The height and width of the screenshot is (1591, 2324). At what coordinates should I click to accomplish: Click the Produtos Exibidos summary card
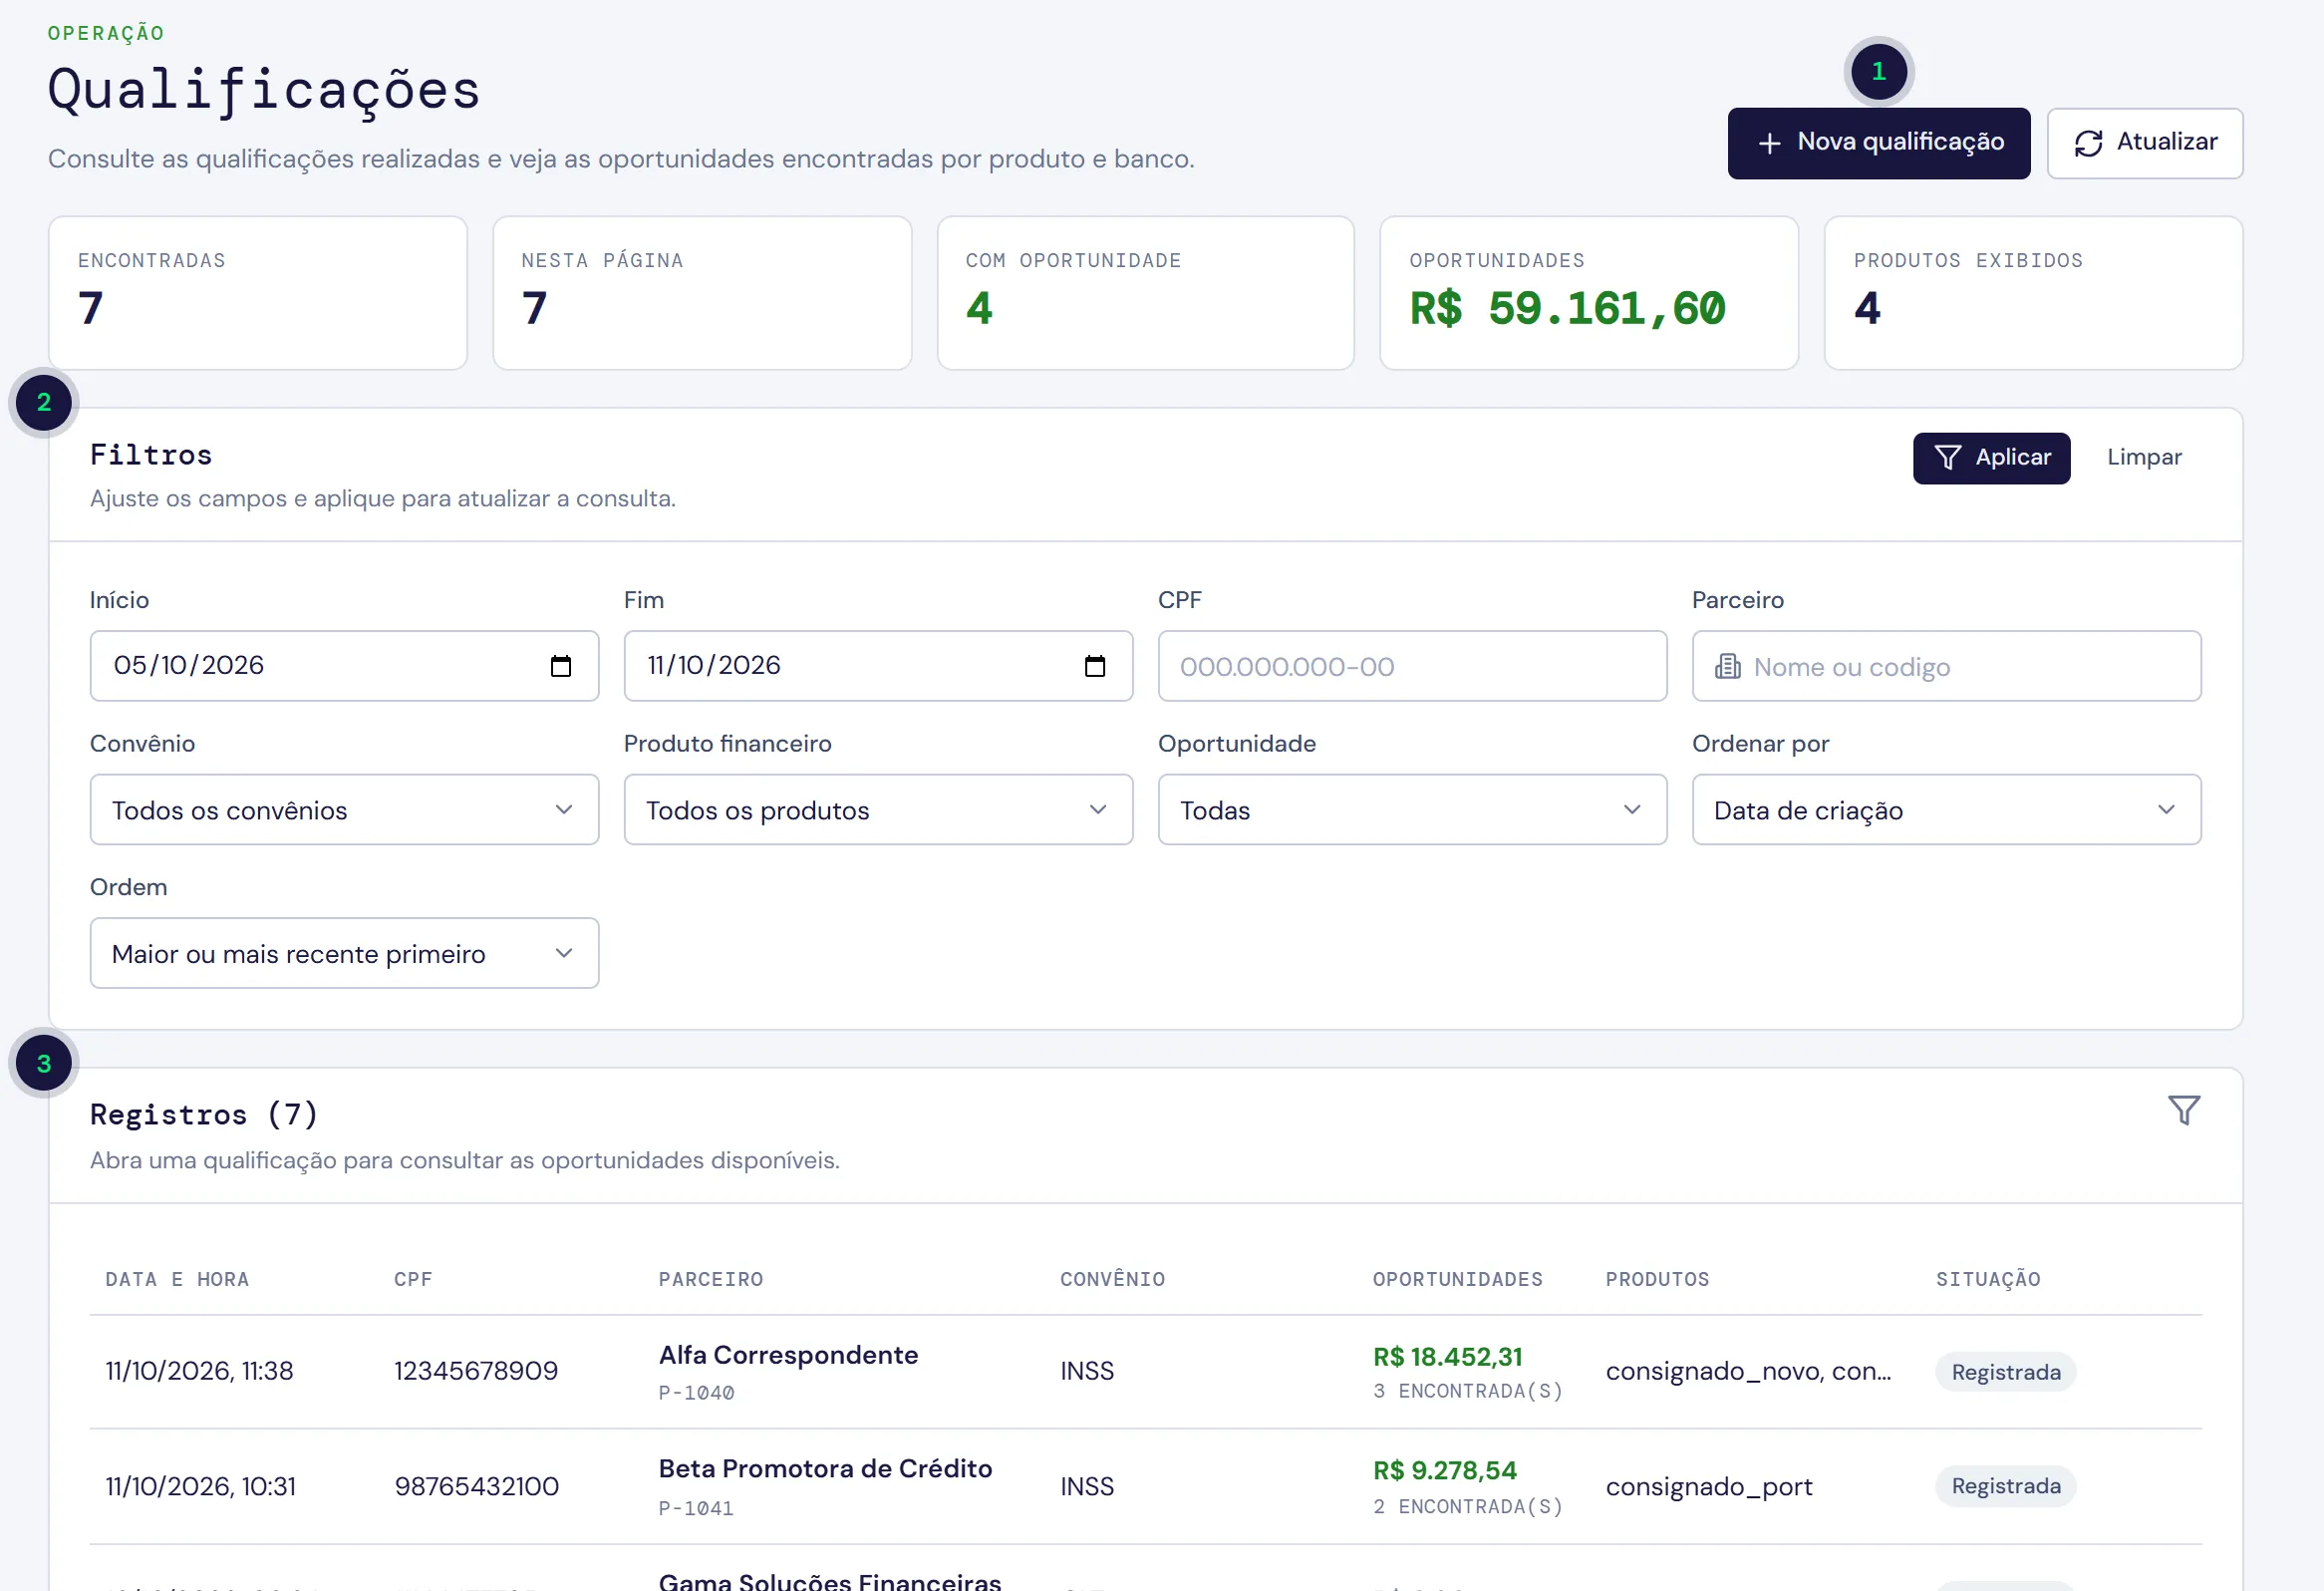[2033, 293]
